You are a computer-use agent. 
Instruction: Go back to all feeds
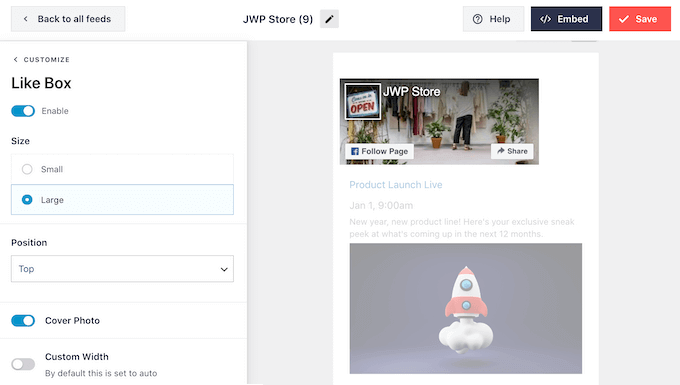coord(68,19)
